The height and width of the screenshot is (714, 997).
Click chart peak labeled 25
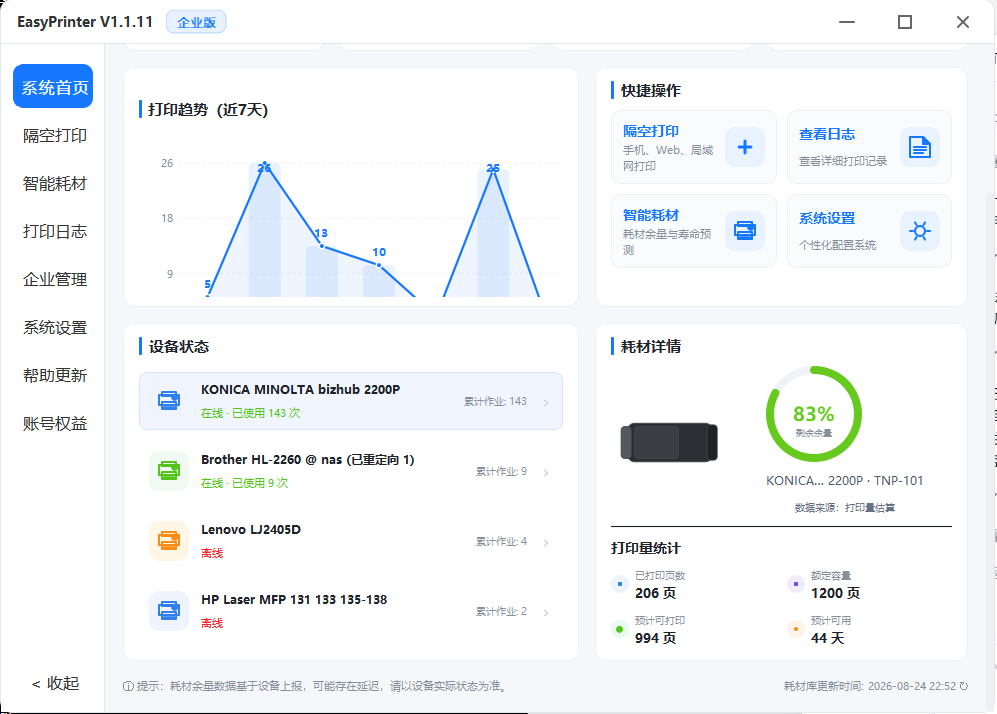pos(493,169)
